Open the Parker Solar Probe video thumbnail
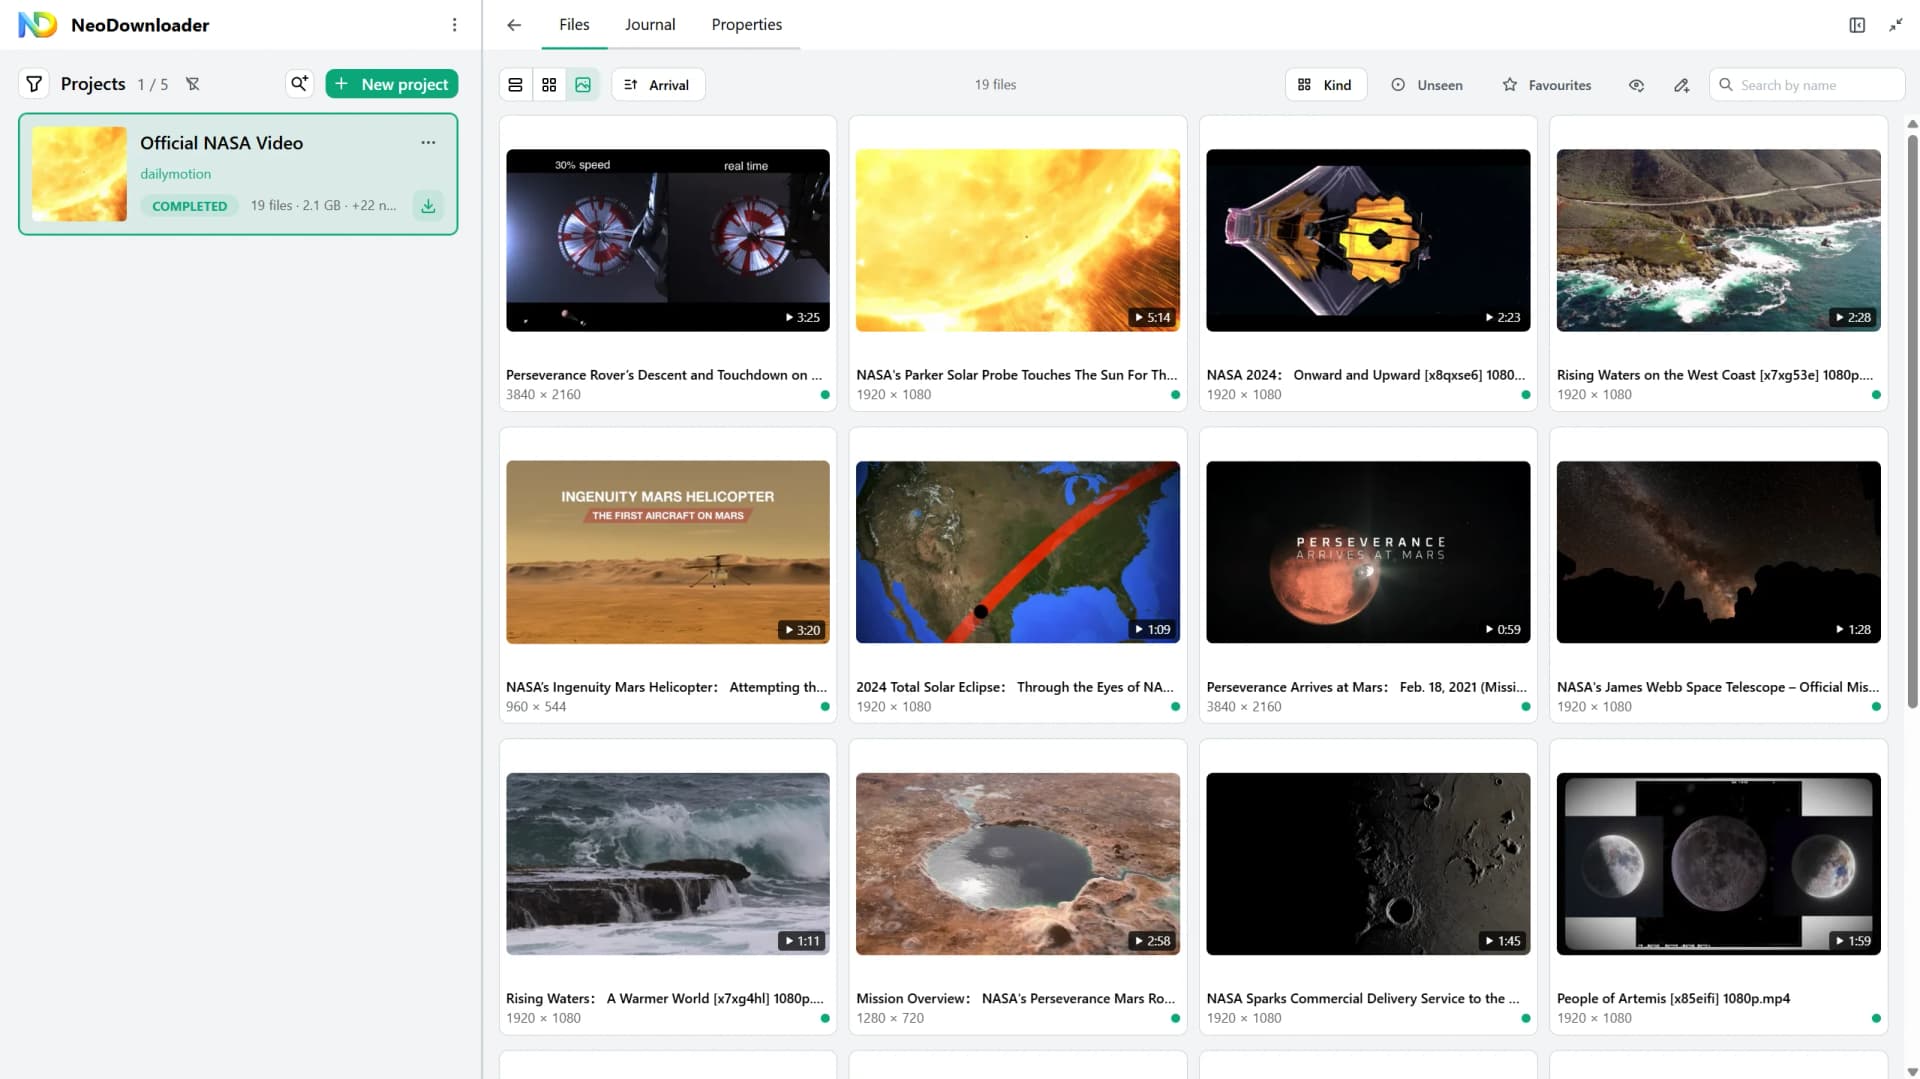 pyautogui.click(x=1018, y=240)
